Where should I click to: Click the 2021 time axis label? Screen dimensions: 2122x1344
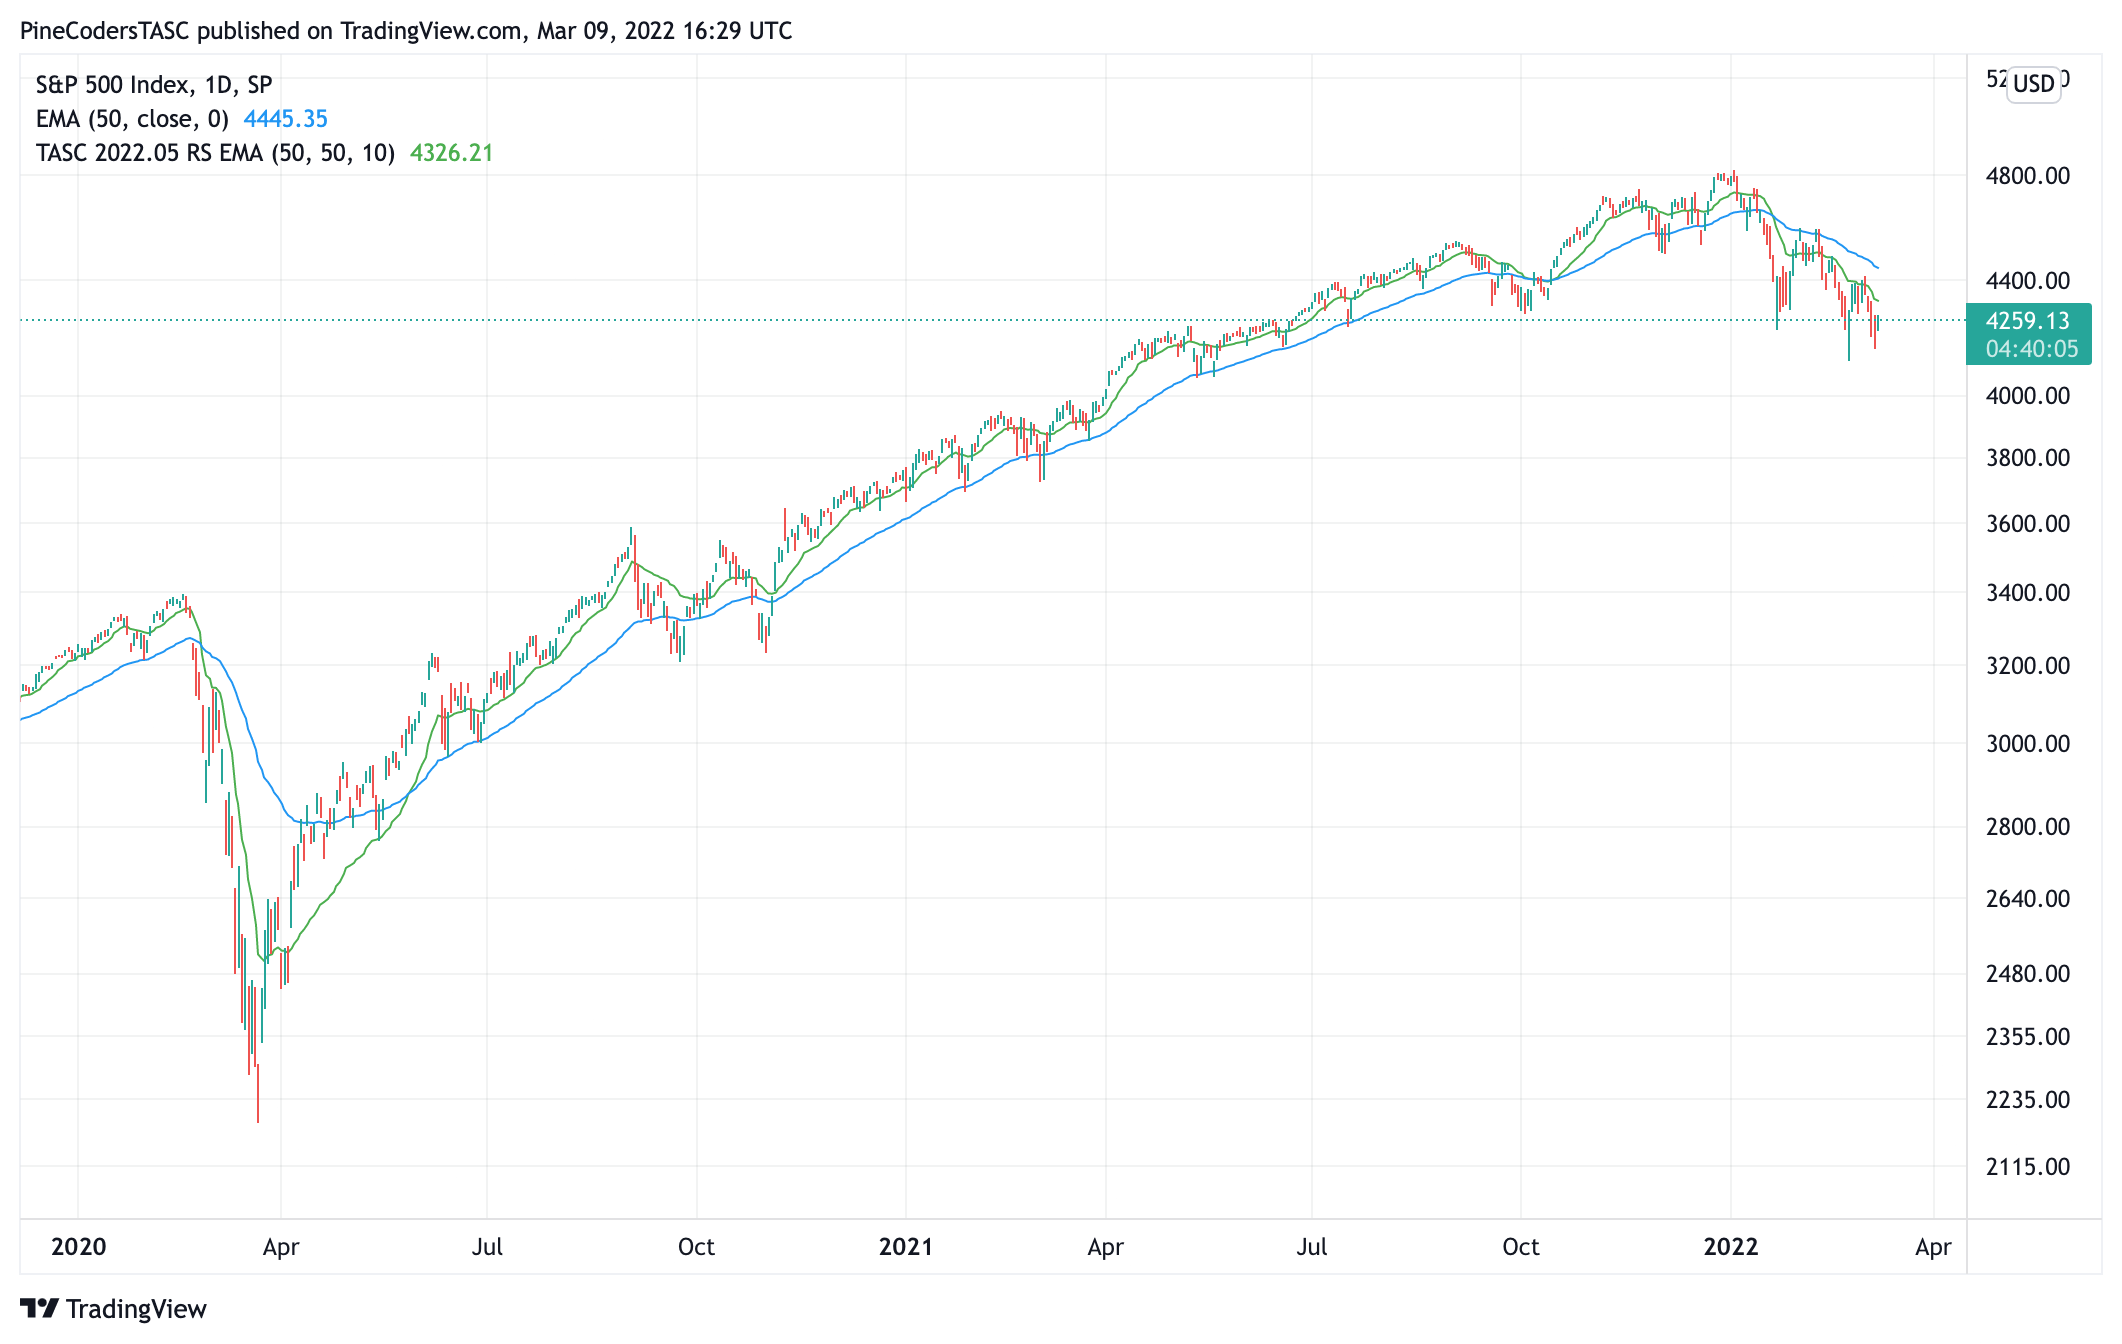[x=905, y=1247]
